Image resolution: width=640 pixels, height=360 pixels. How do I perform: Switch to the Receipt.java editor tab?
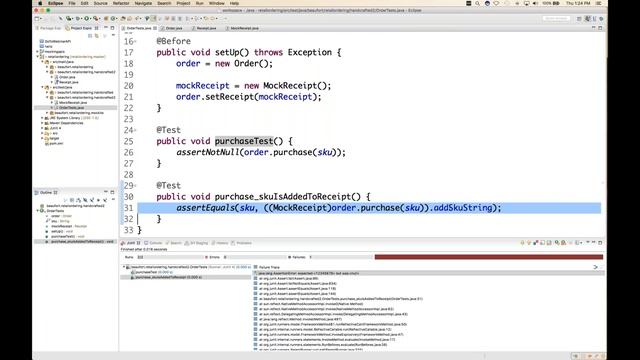click(204, 28)
